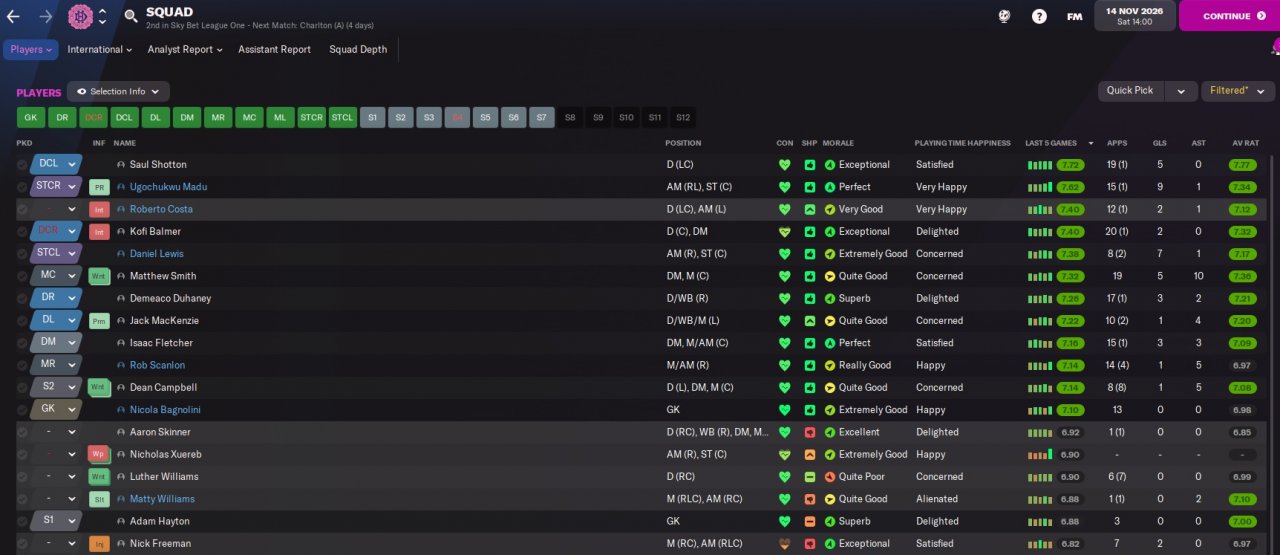Viewport: 1280px width, 555px height.
Task: Open Nicola Bagnolini's GK position dropdown
Action: 56,409
